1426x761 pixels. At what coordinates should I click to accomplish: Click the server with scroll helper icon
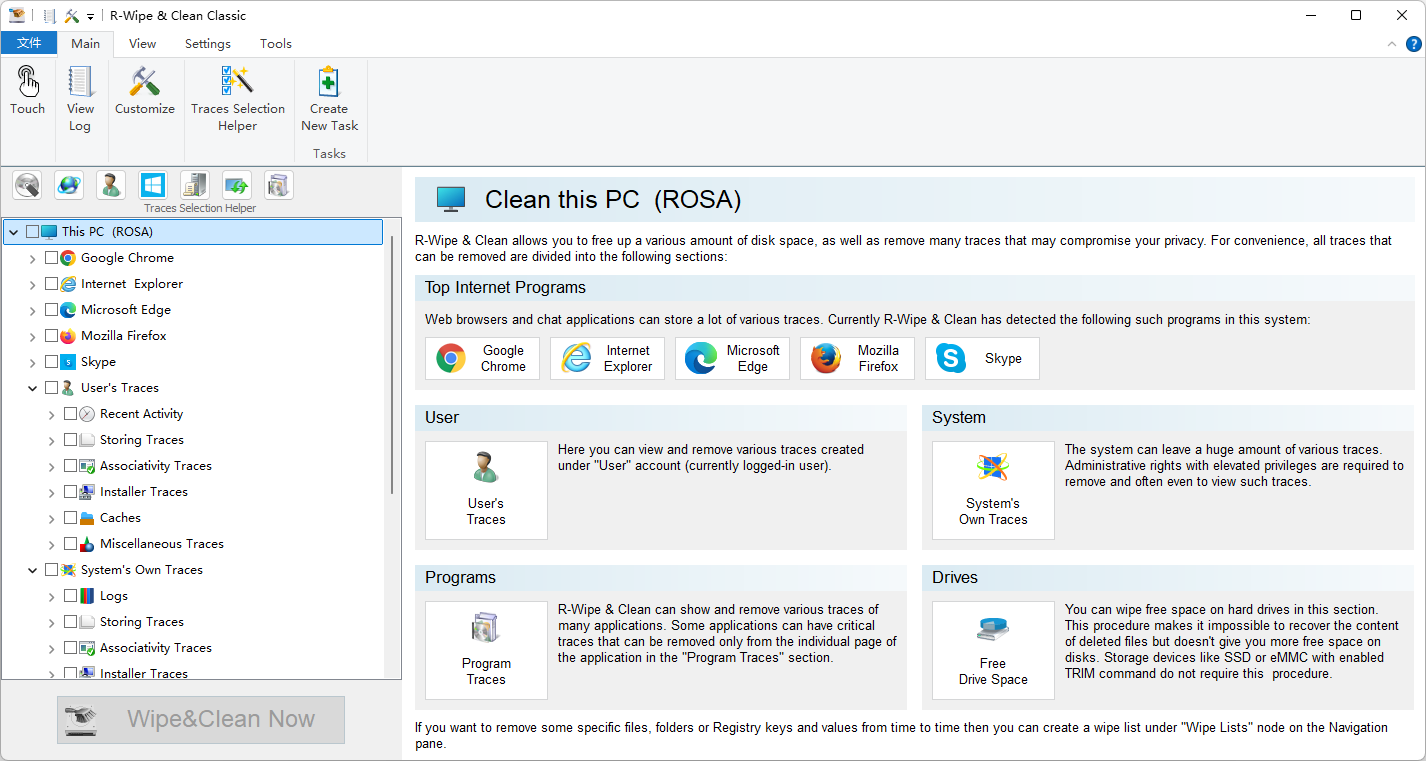195,185
